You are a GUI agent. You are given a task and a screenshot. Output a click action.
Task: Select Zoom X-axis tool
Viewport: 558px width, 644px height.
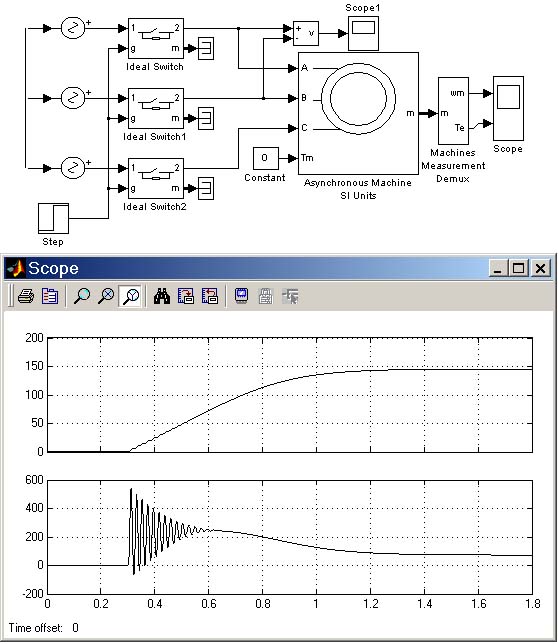click(106, 296)
